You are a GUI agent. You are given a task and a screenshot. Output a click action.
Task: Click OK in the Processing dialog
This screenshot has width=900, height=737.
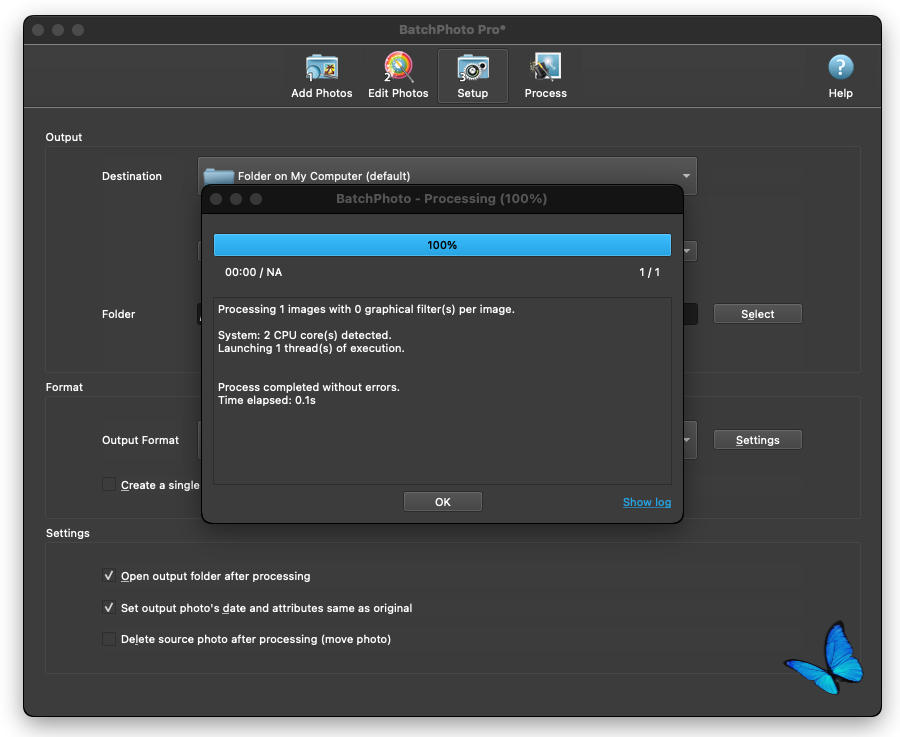click(x=443, y=502)
